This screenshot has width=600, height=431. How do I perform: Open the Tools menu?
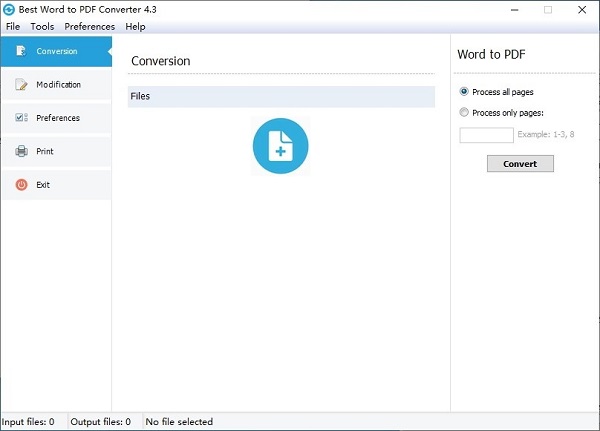(x=42, y=26)
